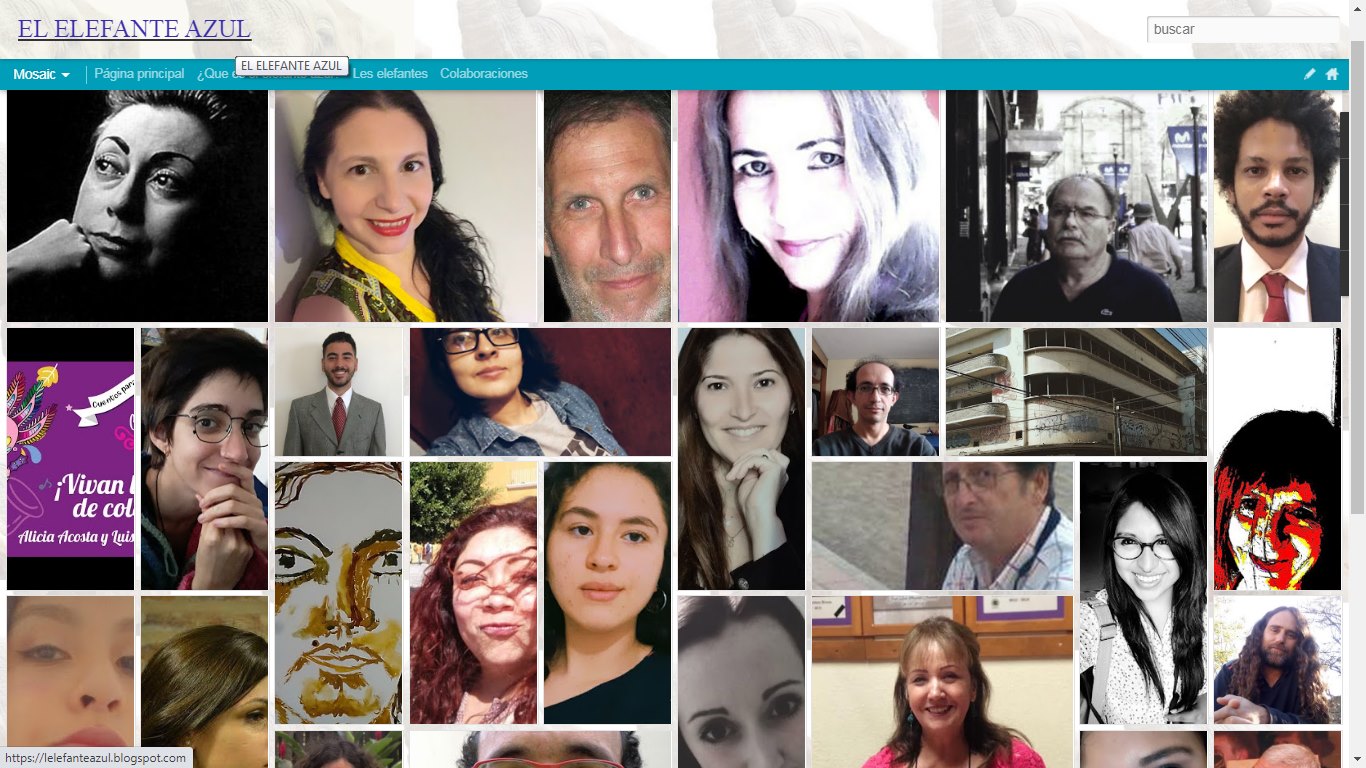
Task: Open the woman in pink blouse post
Action: click(942, 682)
